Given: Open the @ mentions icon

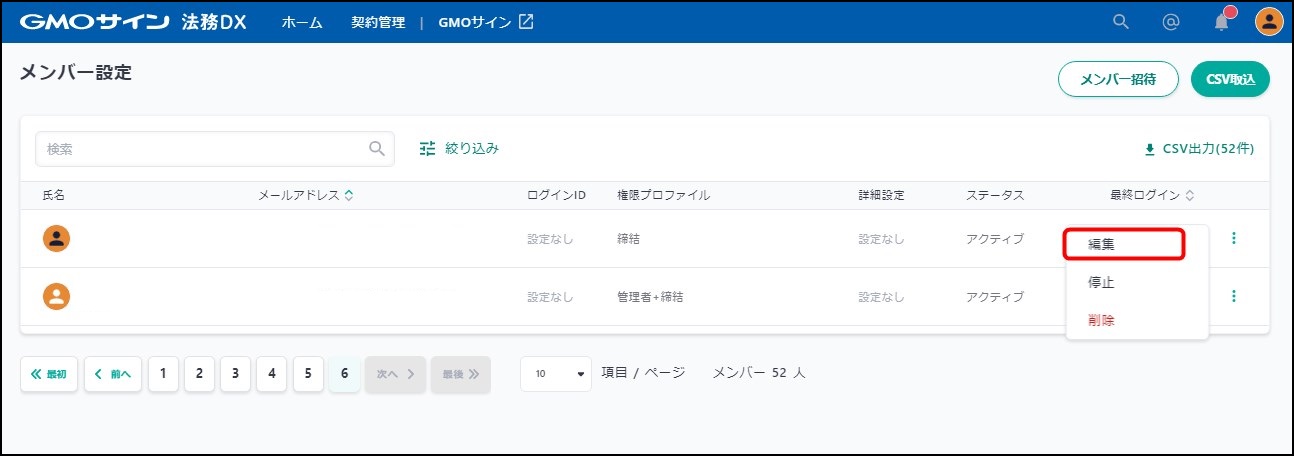Looking at the screenshot, I should pyautogui.click(x=1171, y=22).
